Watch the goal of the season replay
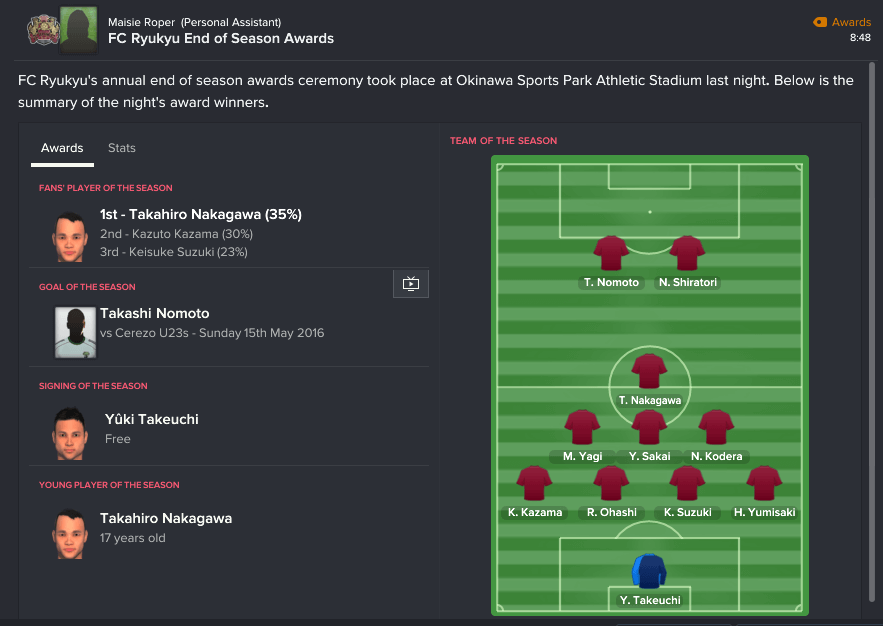Screen dimensions: 883x626 coord(411,284)
